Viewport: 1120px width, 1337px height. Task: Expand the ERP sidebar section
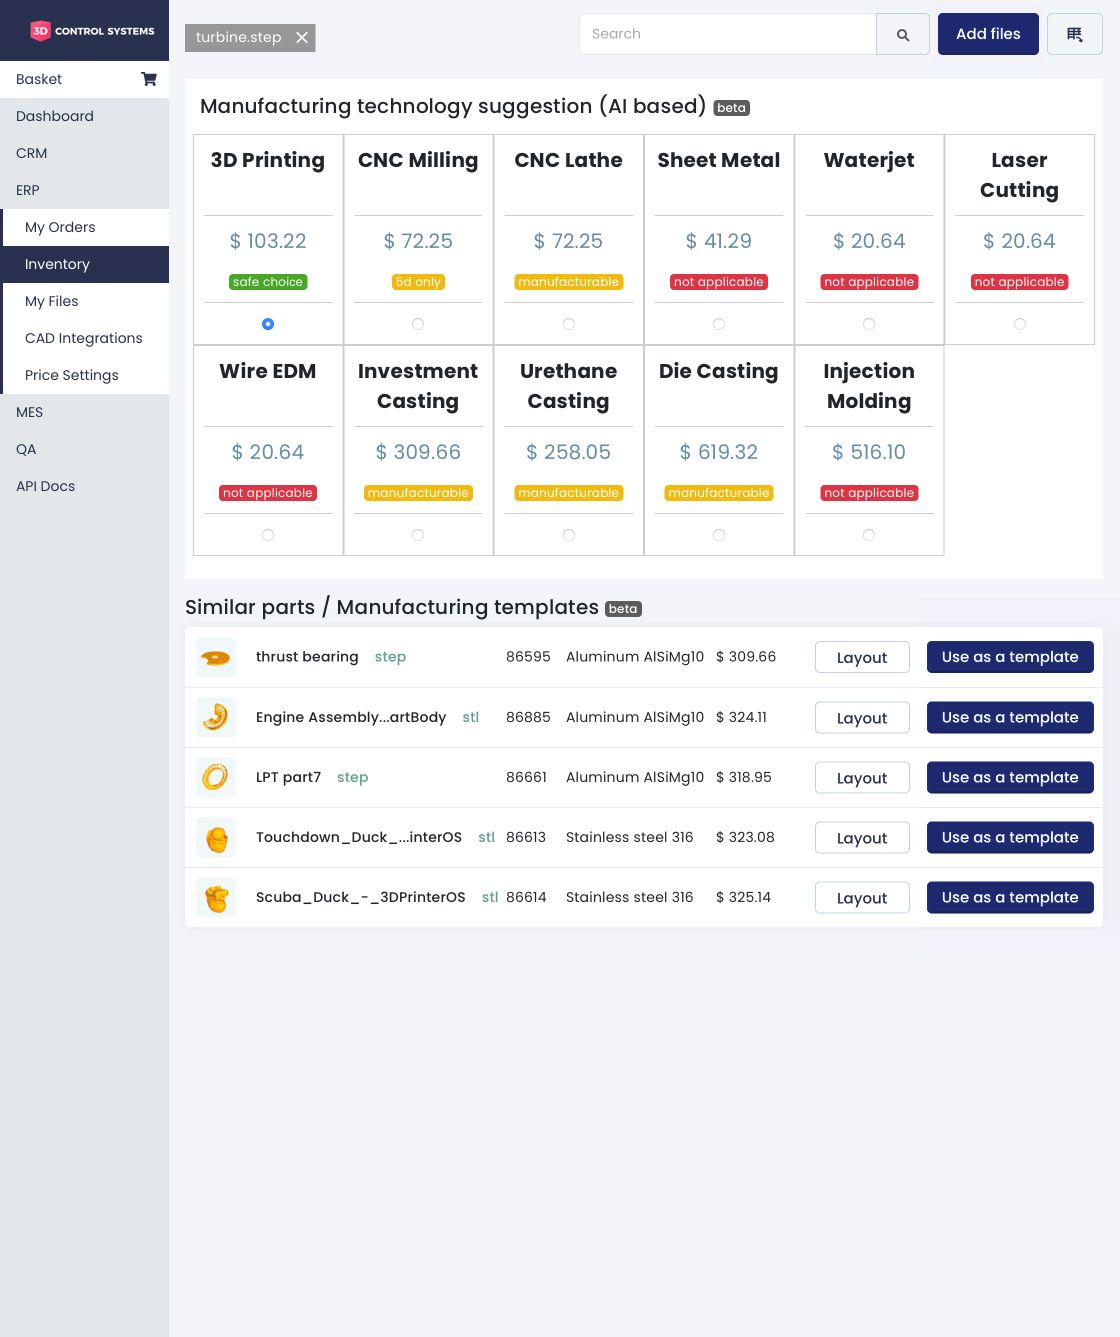click(27, 190)
